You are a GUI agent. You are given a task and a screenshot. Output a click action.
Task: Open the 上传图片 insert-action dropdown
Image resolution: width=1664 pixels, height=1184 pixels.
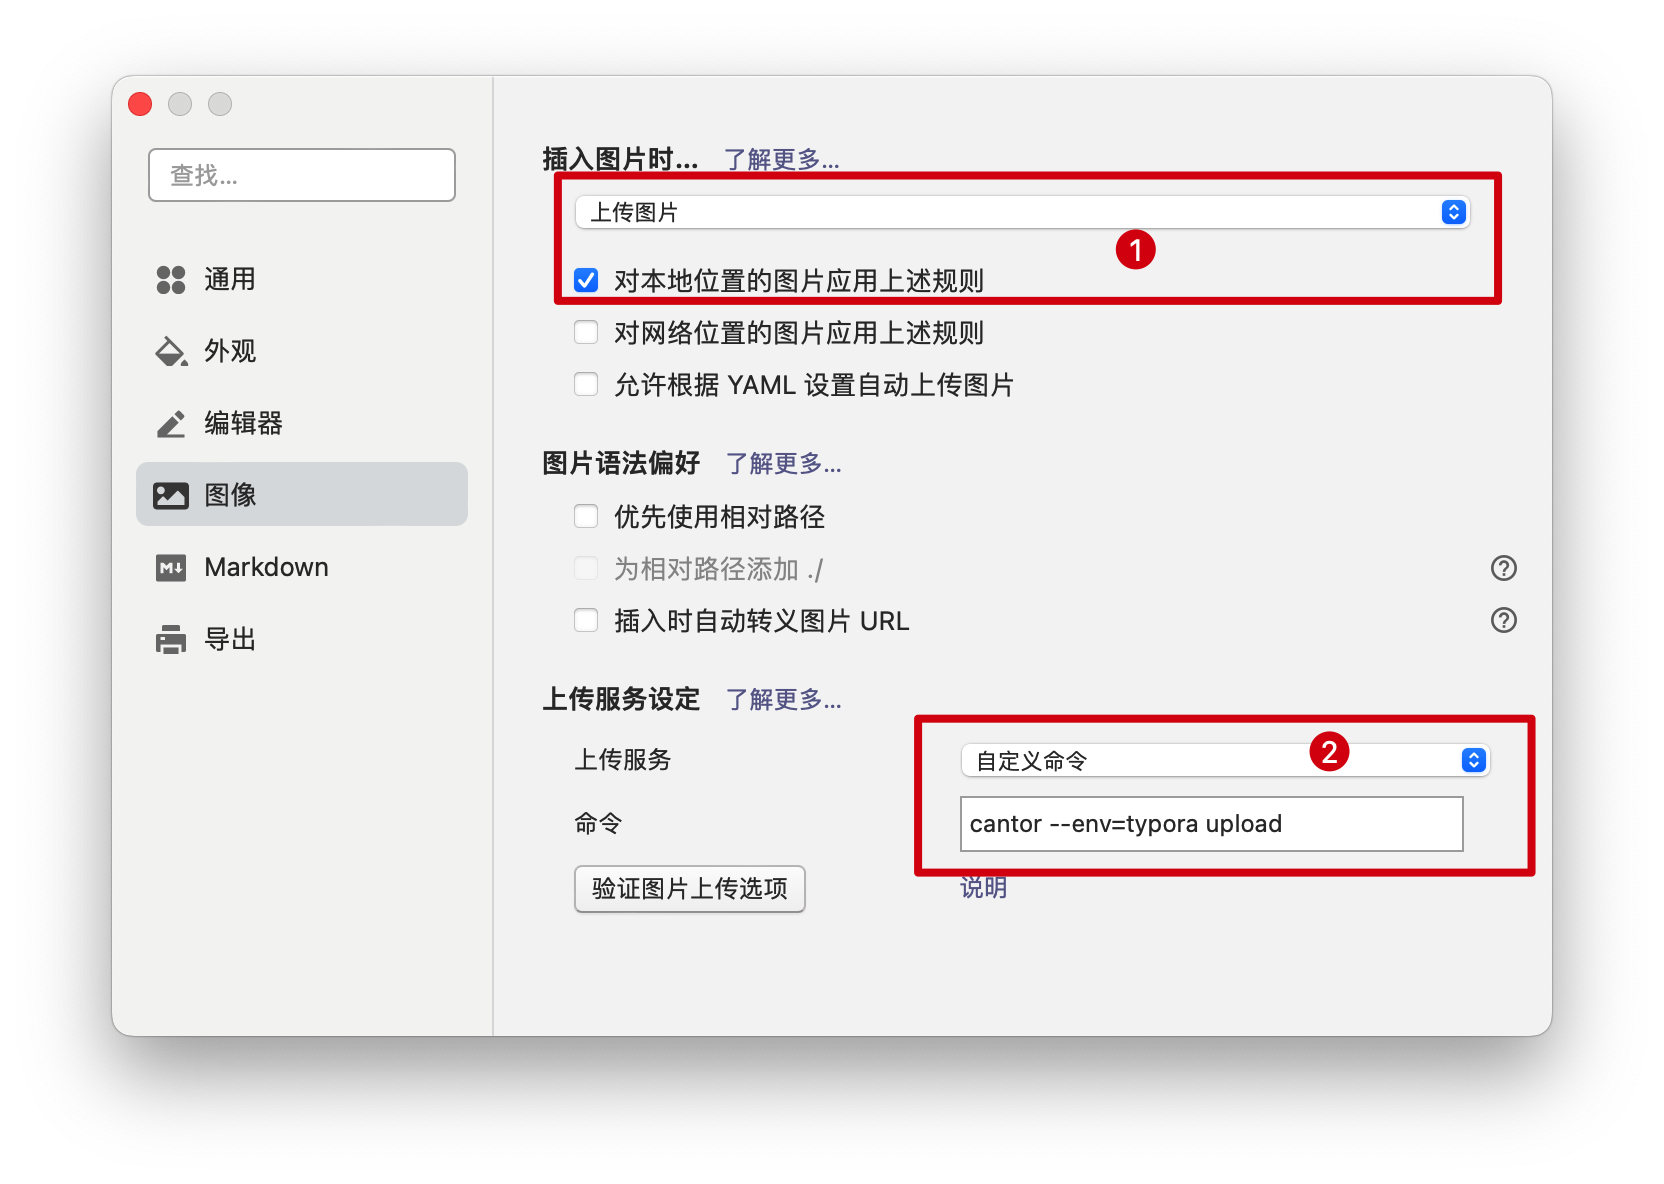(1022, 212)
